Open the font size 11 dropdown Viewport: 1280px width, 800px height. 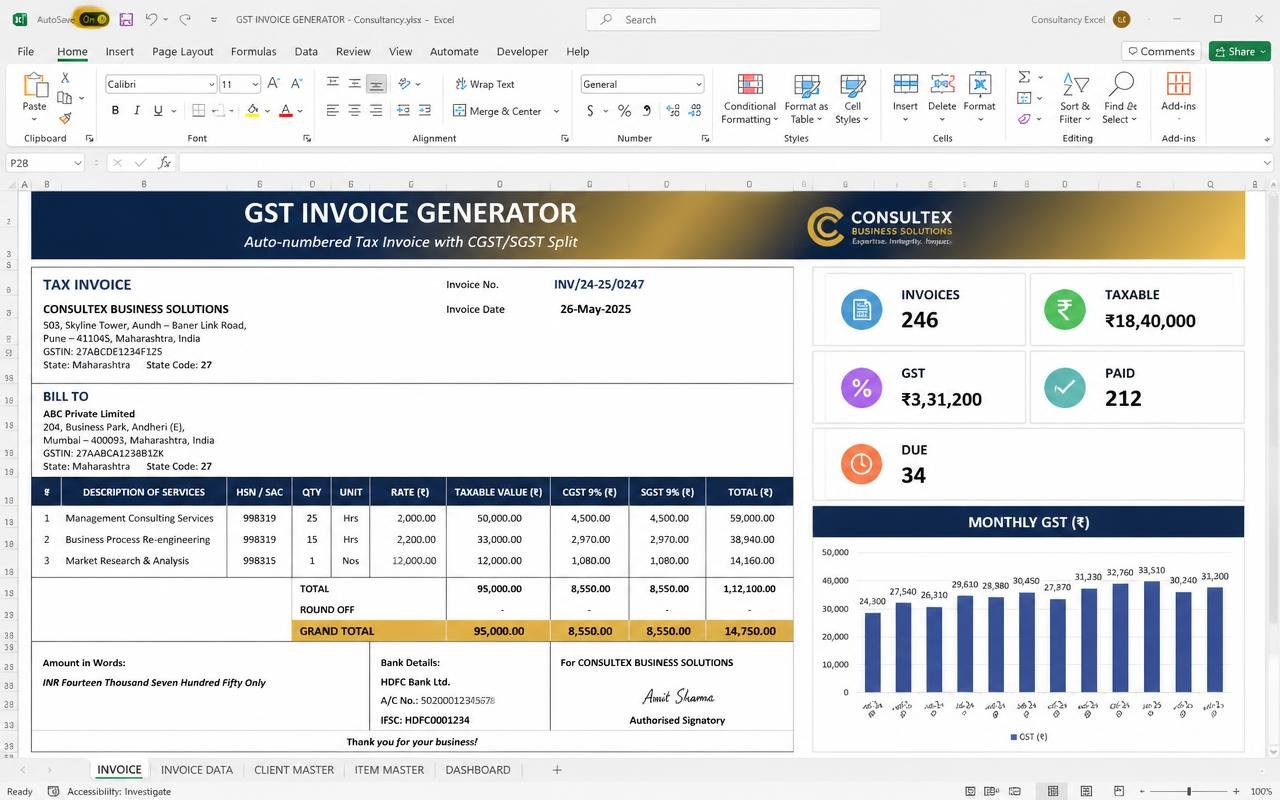[256, 84]
